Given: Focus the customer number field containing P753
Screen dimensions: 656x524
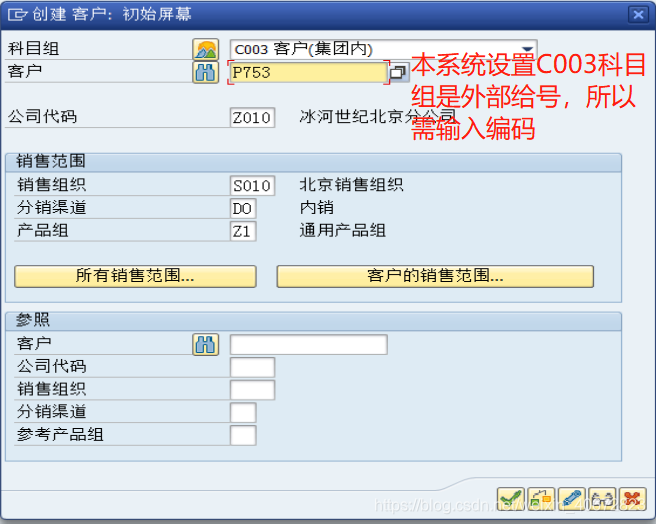Looking at the screenshot, I should (308, 72).
